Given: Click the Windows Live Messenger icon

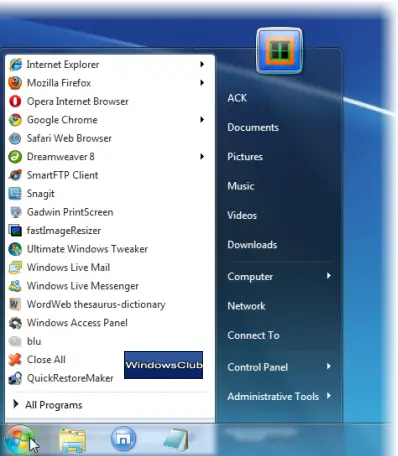Looking at the screenshot, I should click(x=15, y=286).
